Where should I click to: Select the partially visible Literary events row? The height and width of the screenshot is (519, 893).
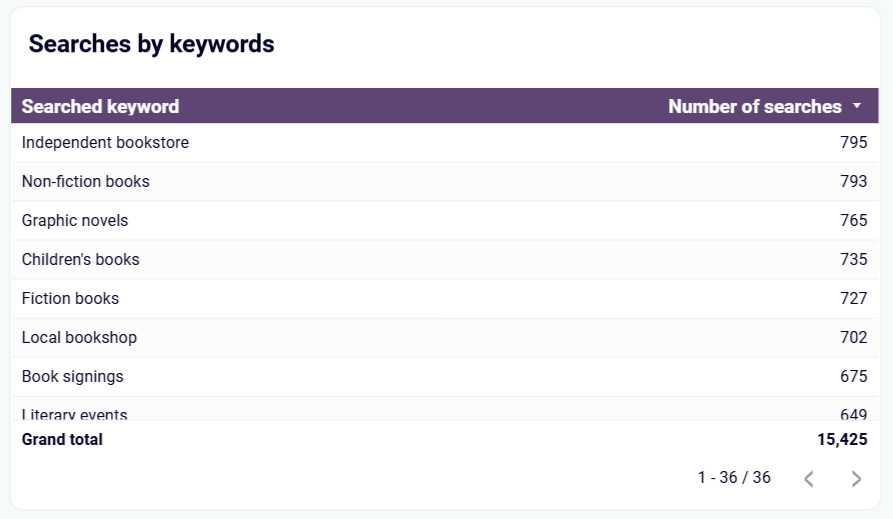(x=445, y=409)
